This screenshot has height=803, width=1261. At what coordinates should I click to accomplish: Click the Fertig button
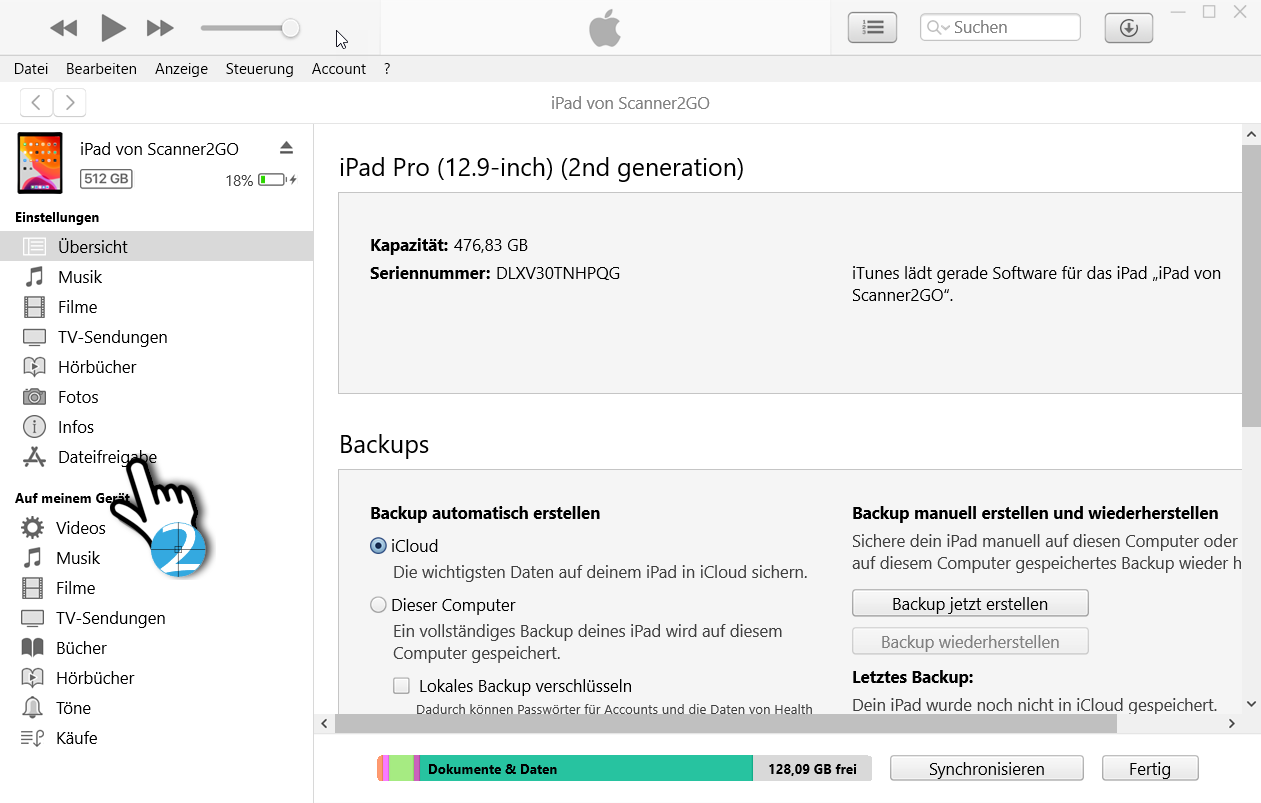tap(1150, 769)
